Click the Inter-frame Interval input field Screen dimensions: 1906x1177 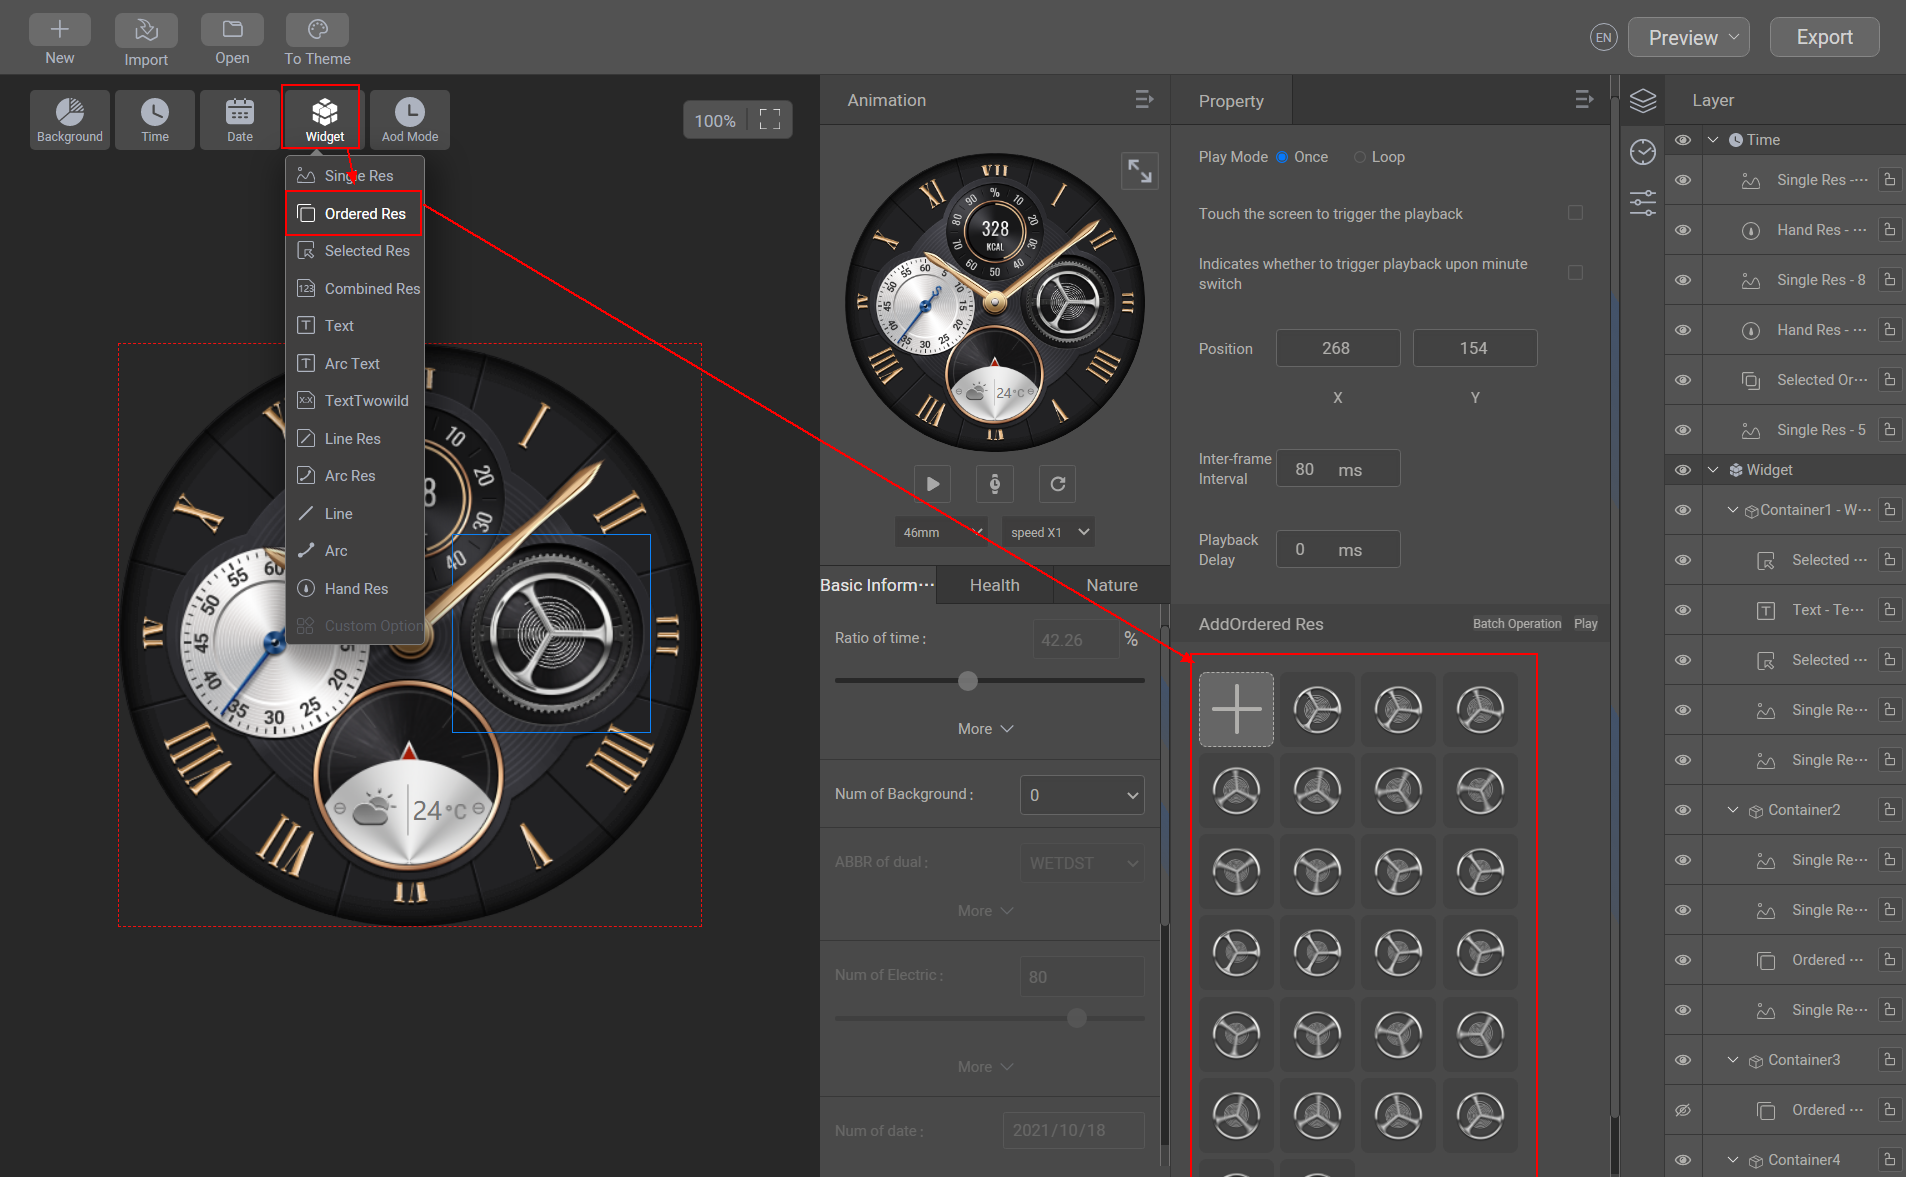tap(1338, 469)
